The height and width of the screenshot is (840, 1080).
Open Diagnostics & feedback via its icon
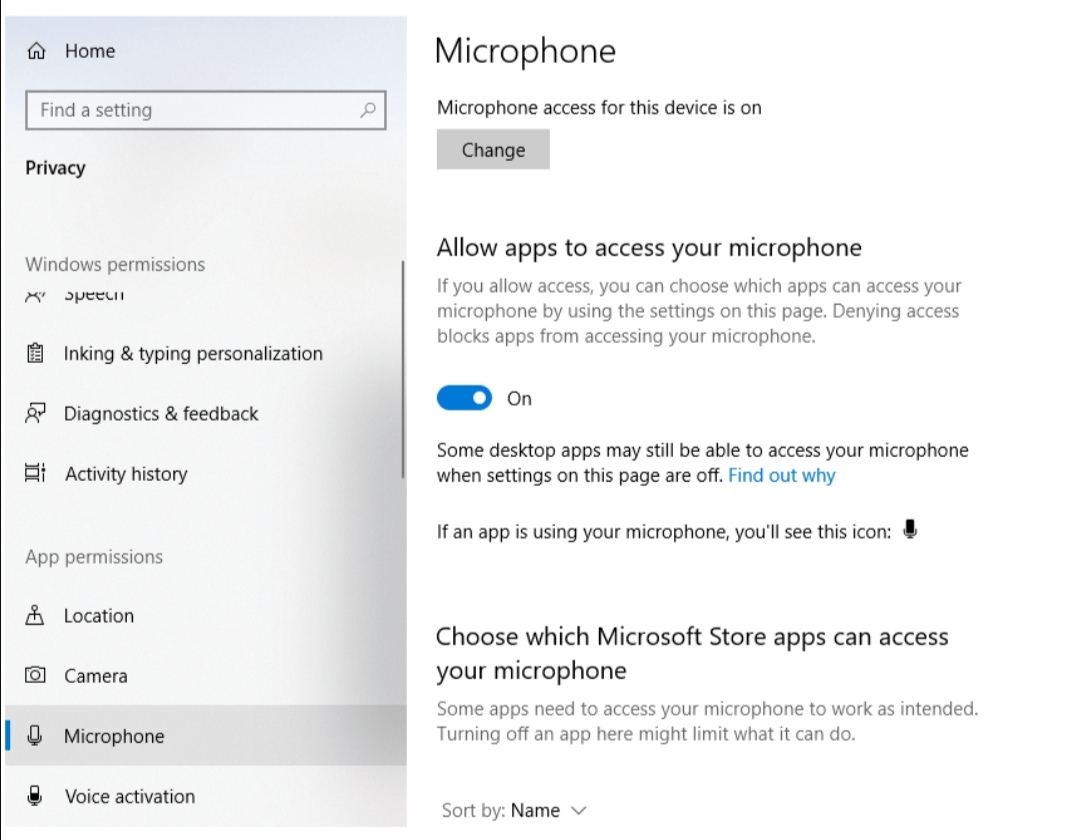[36, 413]
